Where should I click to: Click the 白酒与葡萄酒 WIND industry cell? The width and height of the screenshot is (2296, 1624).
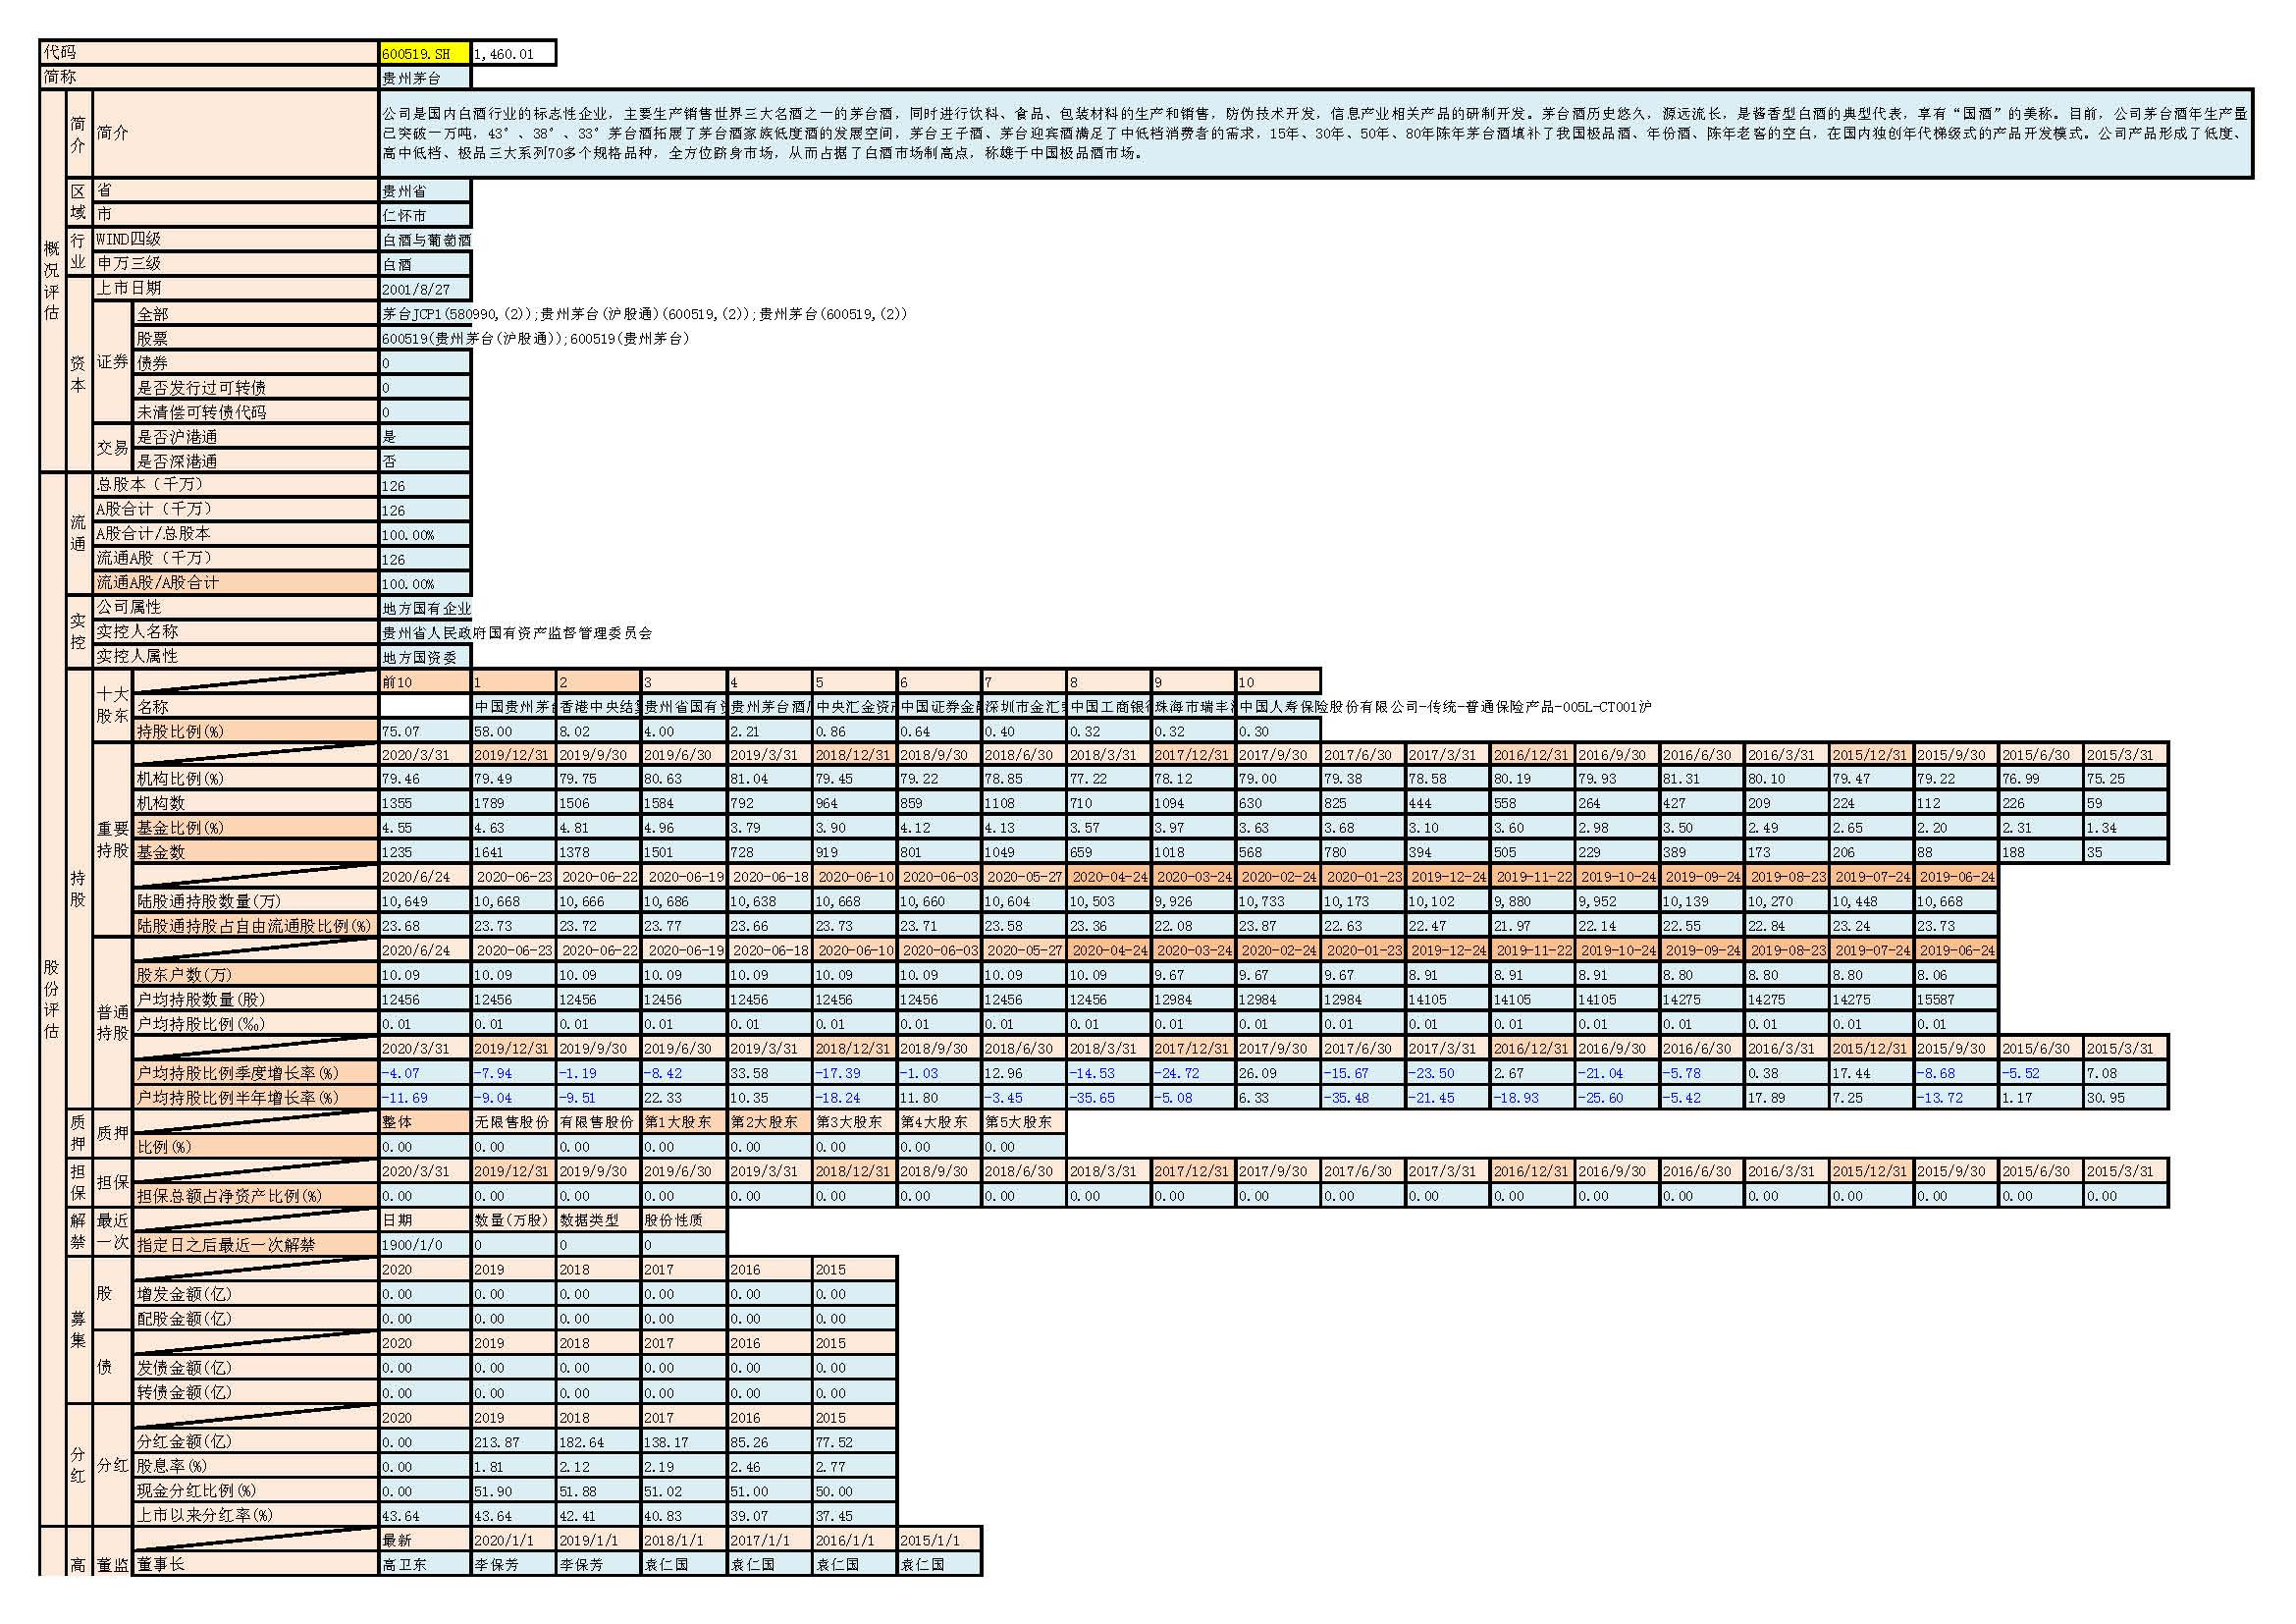[x=424, y=240]
